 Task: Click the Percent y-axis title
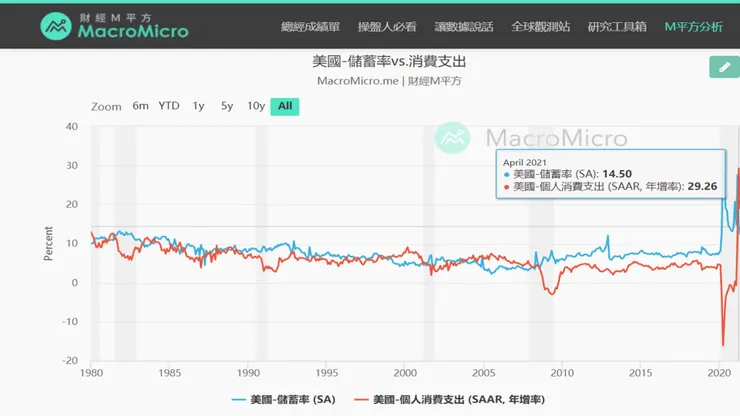[48, 243]
